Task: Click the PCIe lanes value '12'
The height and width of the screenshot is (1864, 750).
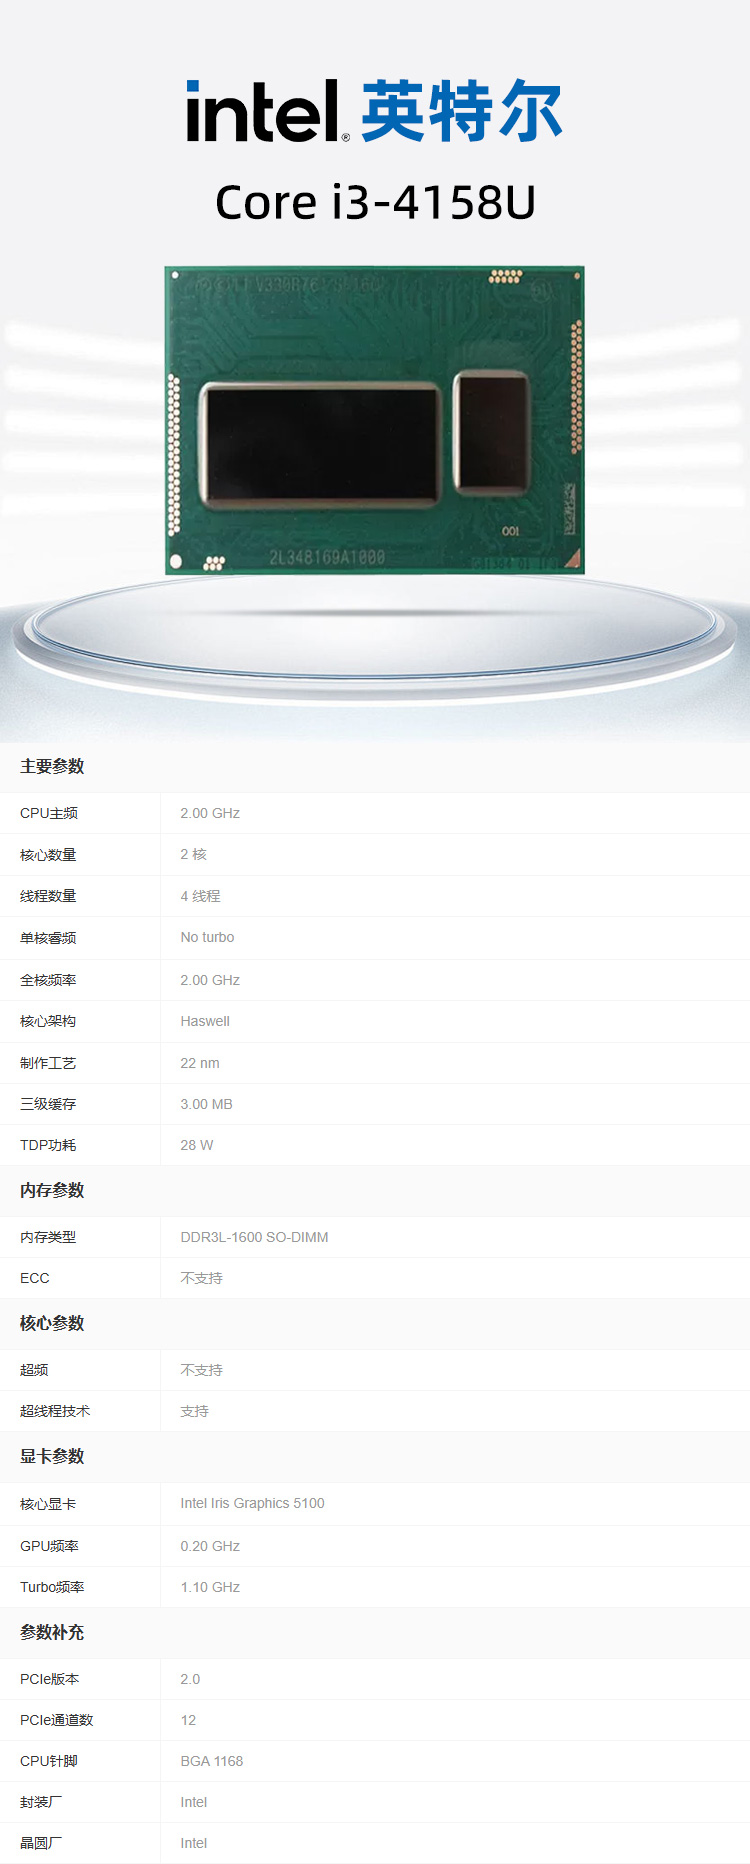Action: pyautogui.click(x=188, y=1720)
